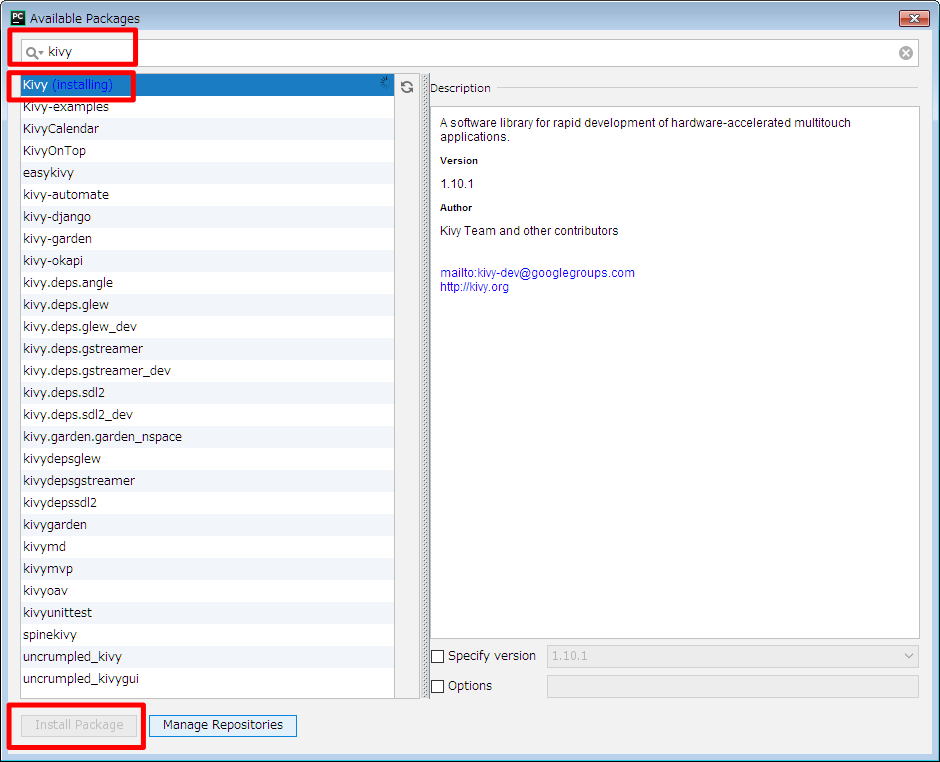Image resolution: width=940 pixels, height=762 pixels.
Task: Click the kivy-dev mailing list link
Action: coord(537,272)
